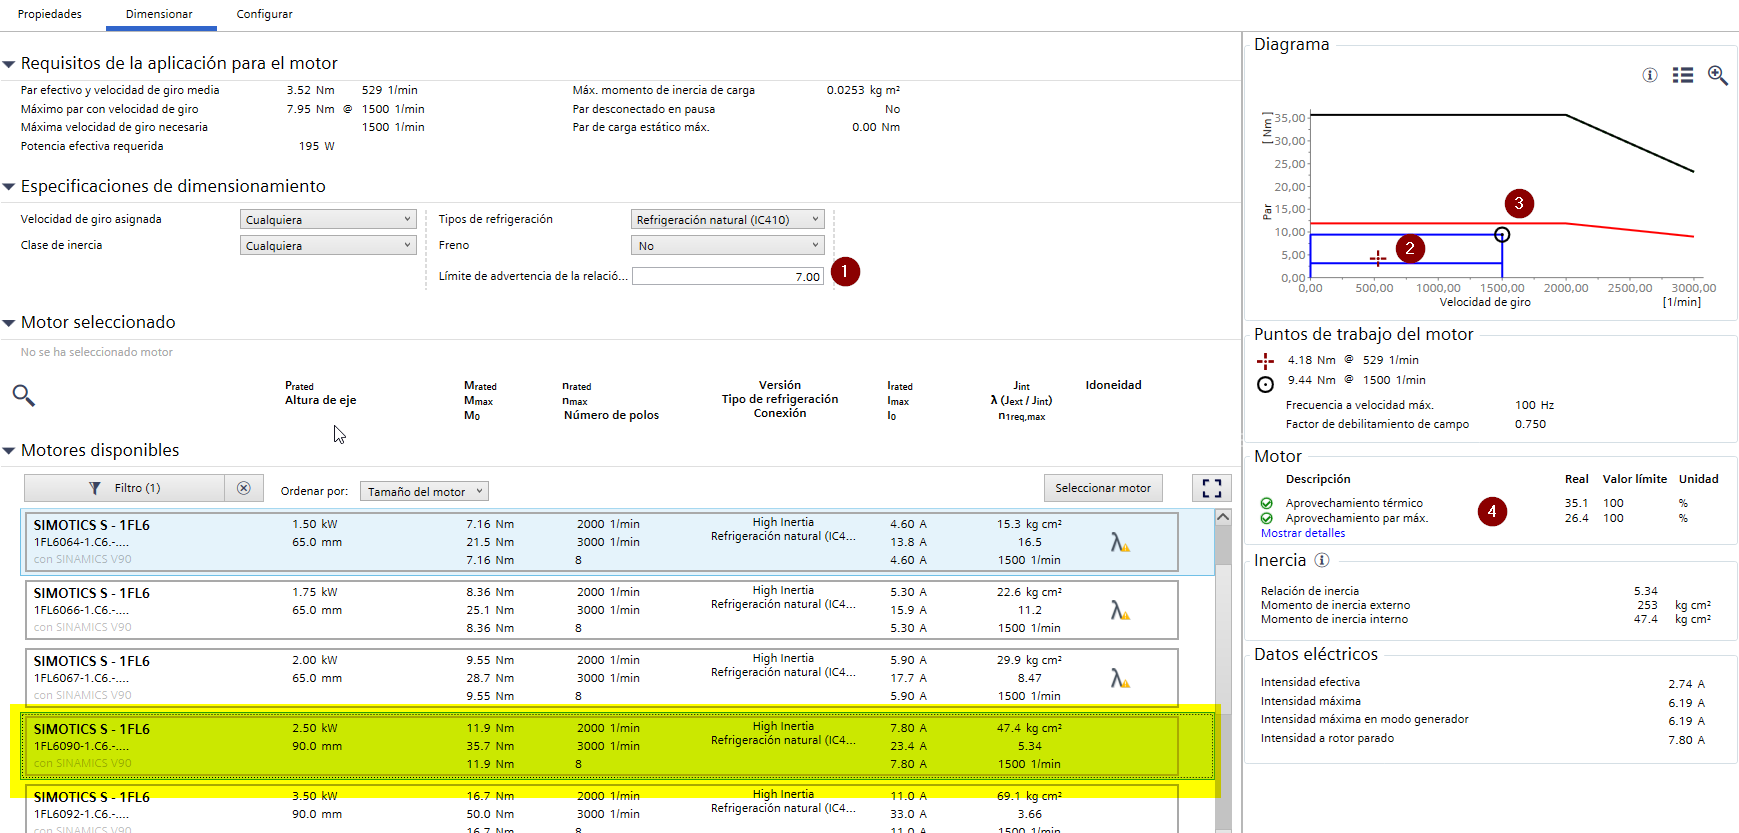This screenshot has height=833, width=1739.
Task: Click lambda warning icon on 1FL6067 motor
Action: pyautogui.click(x=1120, y=678)
